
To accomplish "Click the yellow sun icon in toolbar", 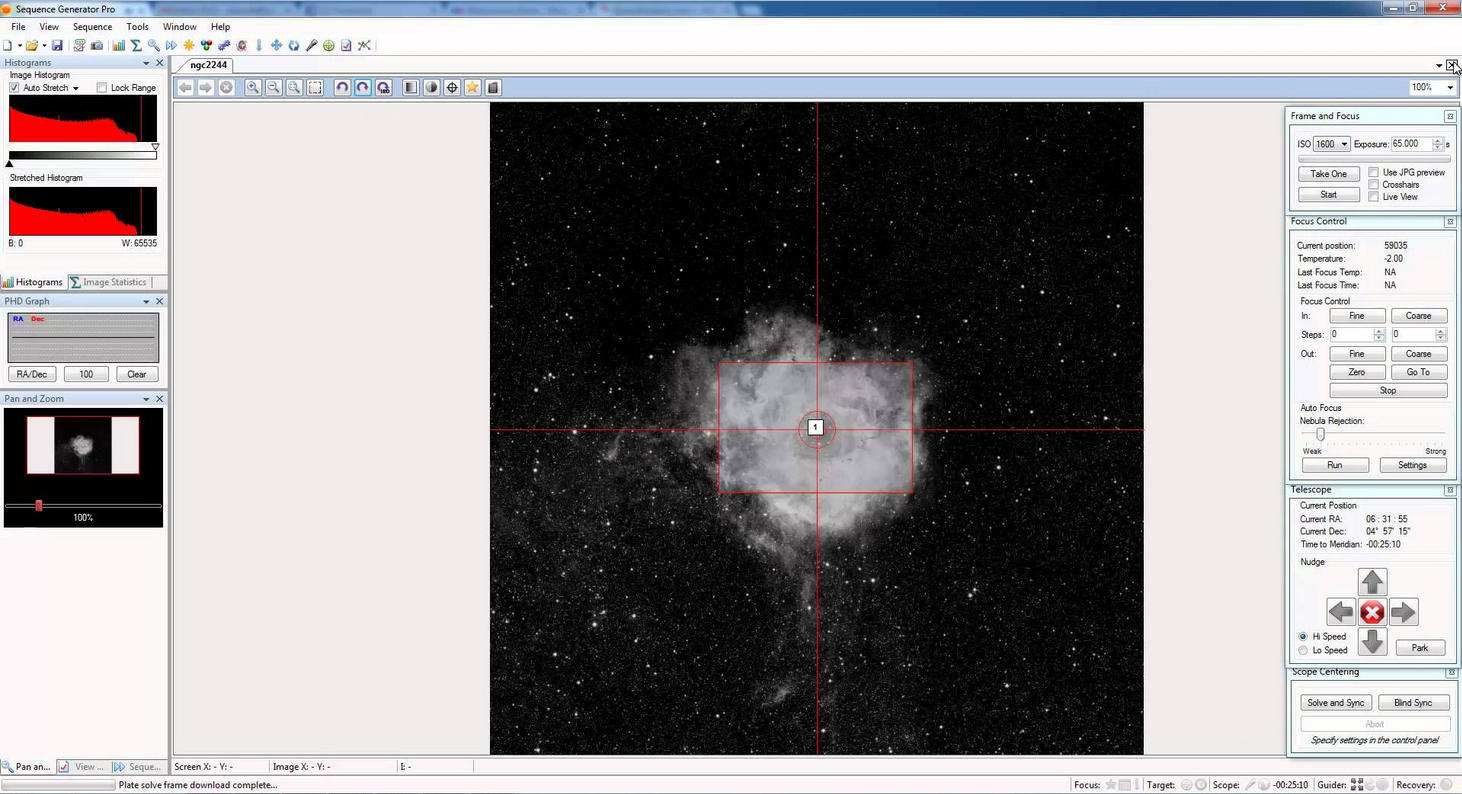I will [189, 45].
